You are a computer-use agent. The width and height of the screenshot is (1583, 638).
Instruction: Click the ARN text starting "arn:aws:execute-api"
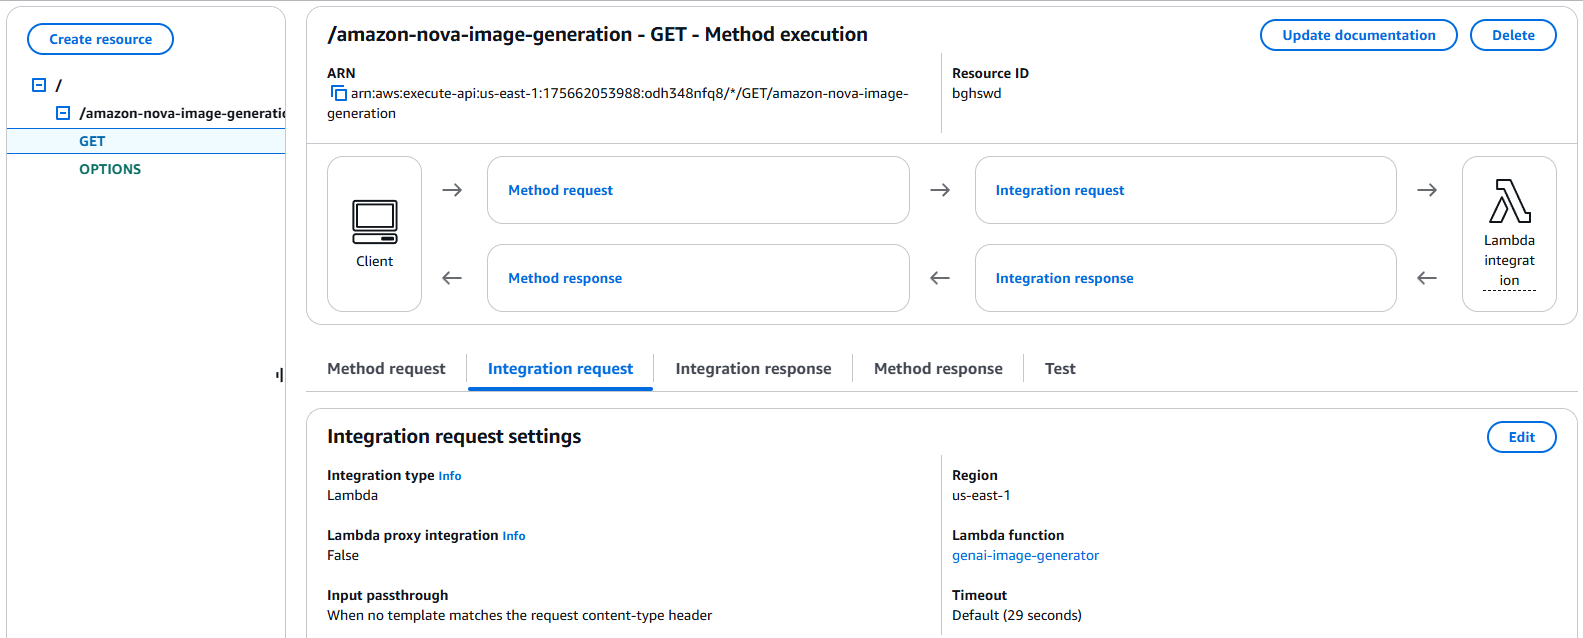pyautogui.click(x=618, y=103)
